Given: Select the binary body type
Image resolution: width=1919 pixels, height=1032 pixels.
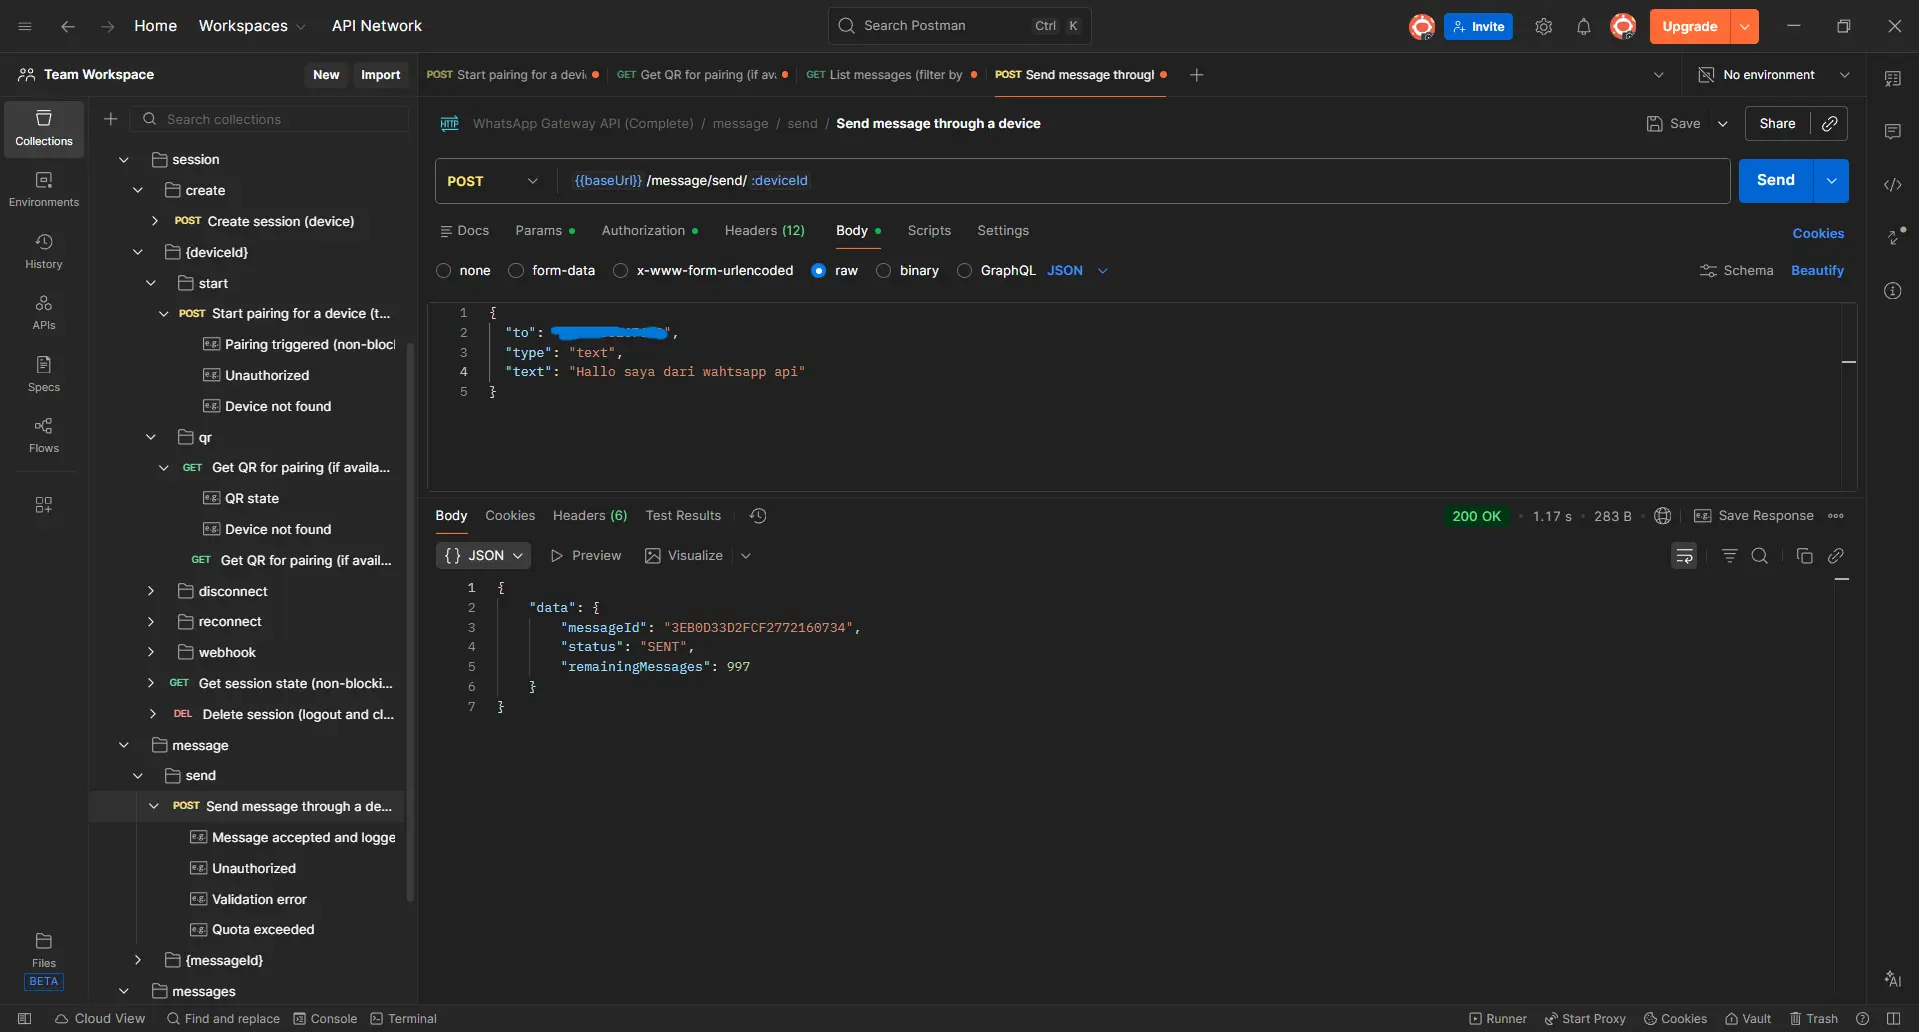Looking at the screenshot, I should pos(884,271).
